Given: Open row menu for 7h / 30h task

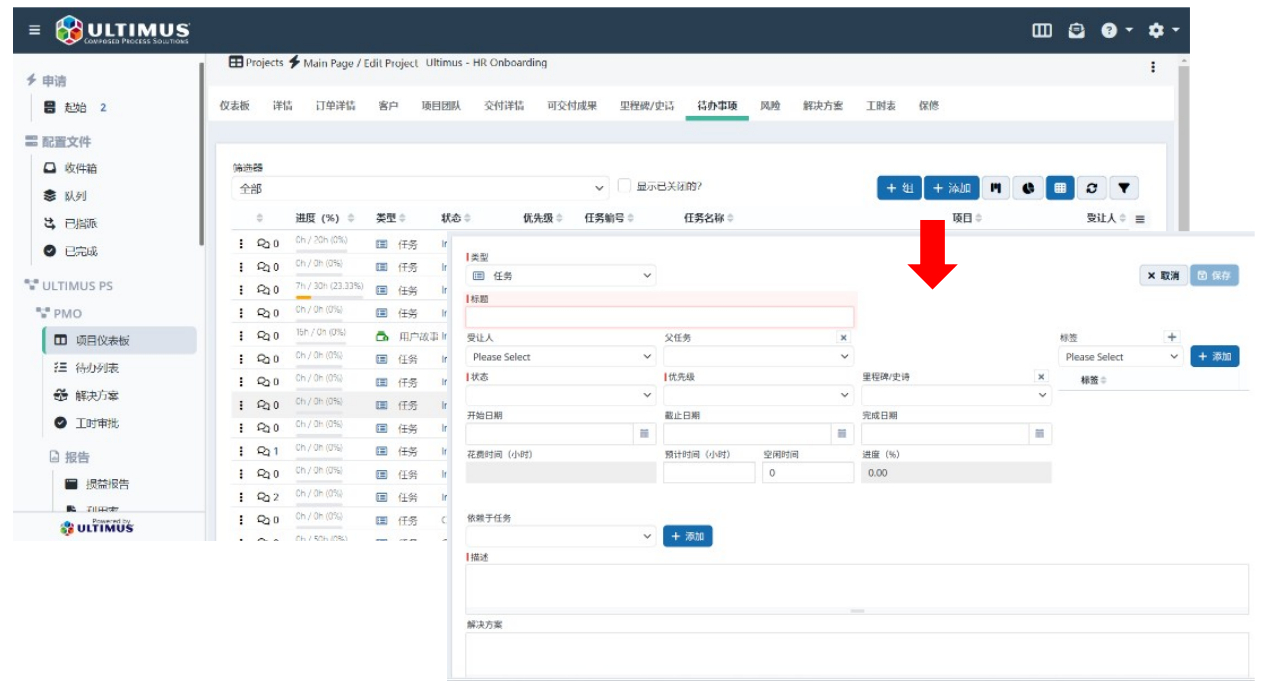Looking at the screenshot, I should [241, 290].
